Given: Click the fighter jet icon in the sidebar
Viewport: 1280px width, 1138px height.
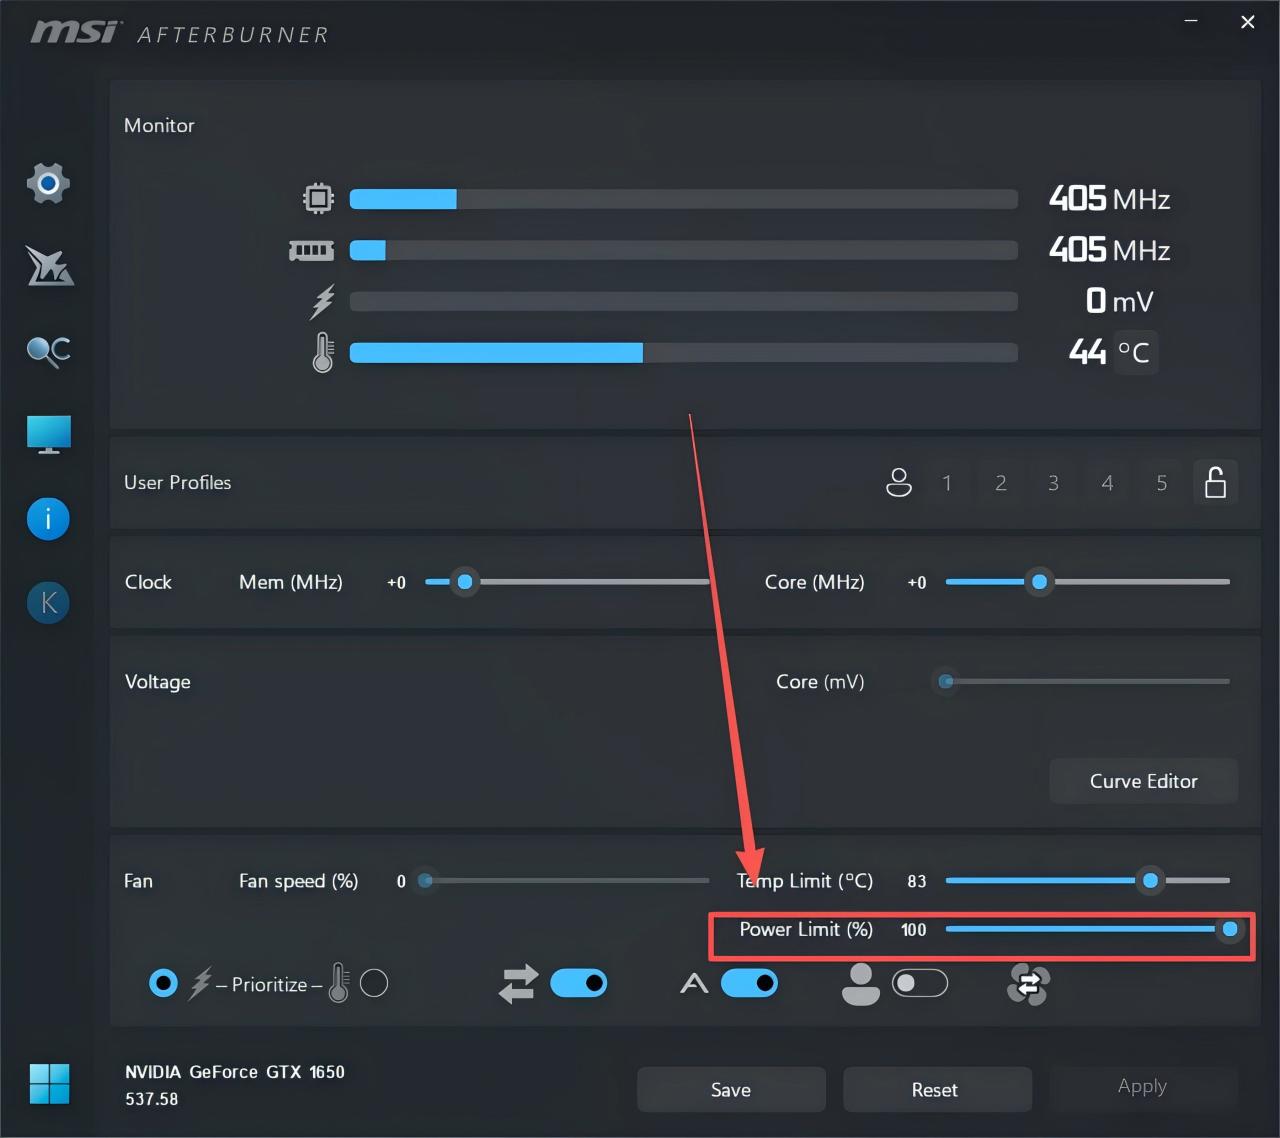Looking at the screenshot, I should 50,266.
